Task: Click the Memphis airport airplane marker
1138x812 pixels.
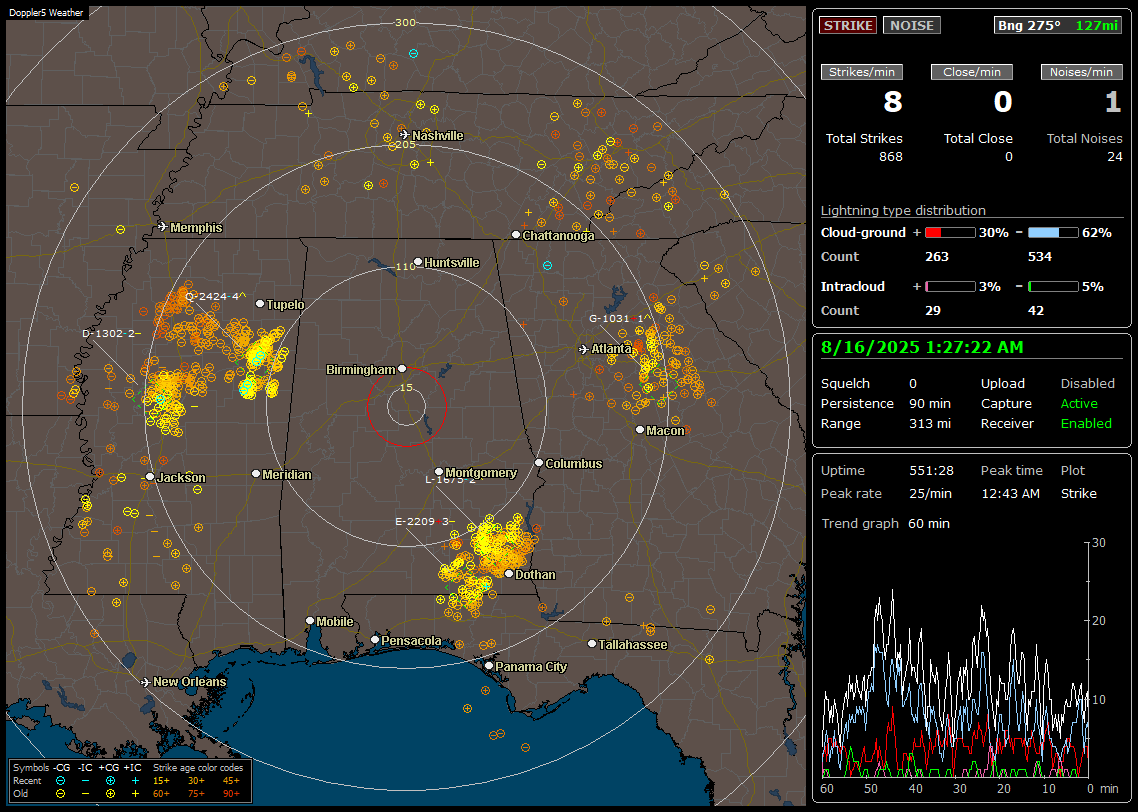Action: tap(163, 227)
